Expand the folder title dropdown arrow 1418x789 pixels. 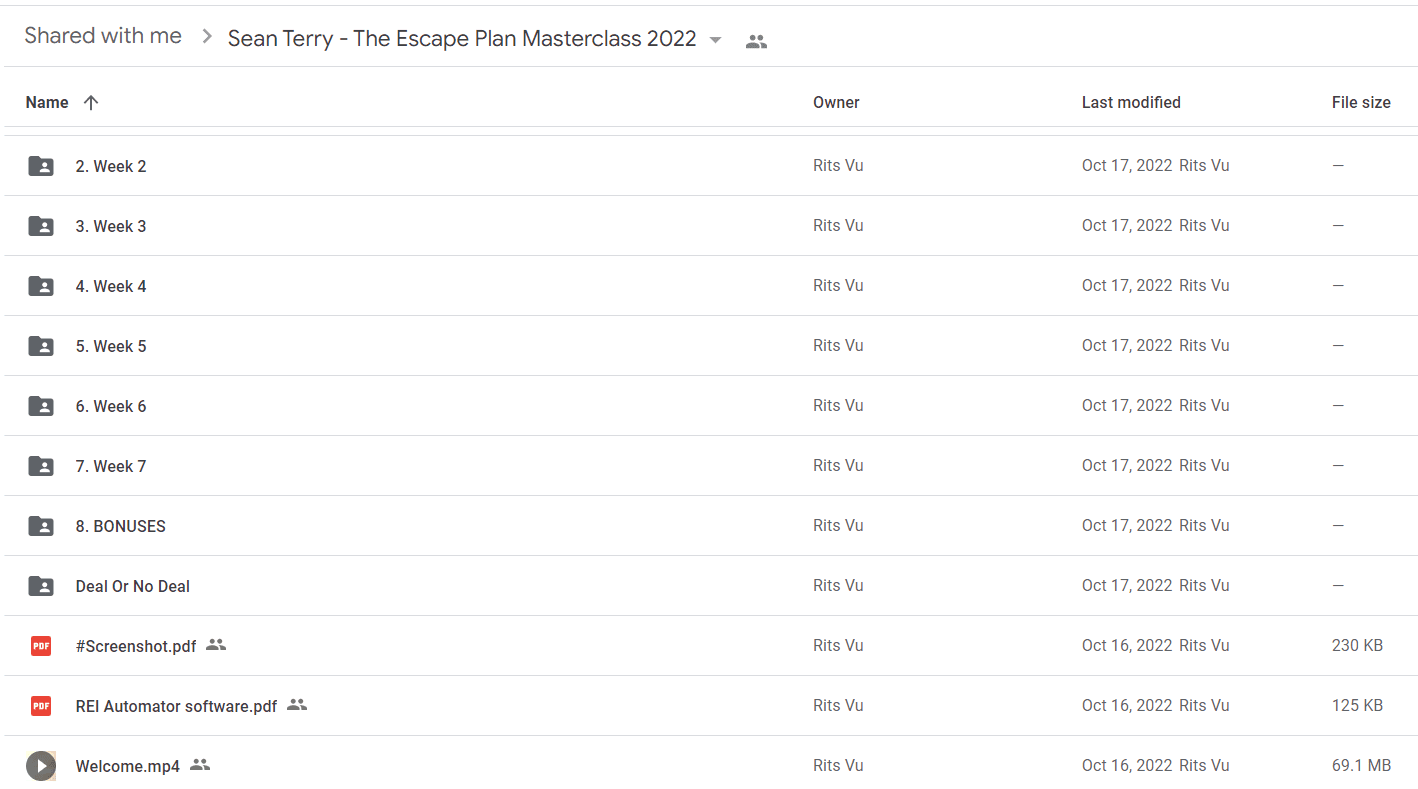click(x=715, y=40)
